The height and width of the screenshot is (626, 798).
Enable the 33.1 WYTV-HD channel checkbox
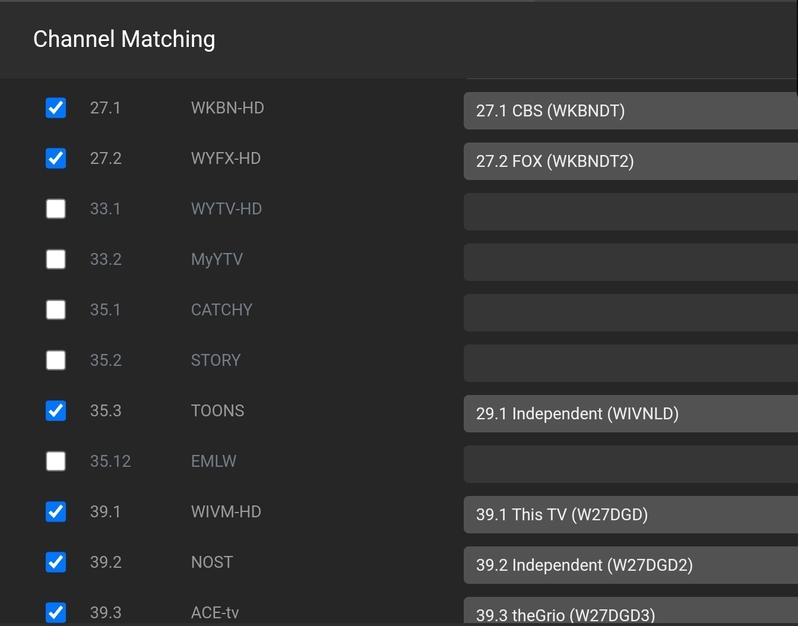click(56, 209)
